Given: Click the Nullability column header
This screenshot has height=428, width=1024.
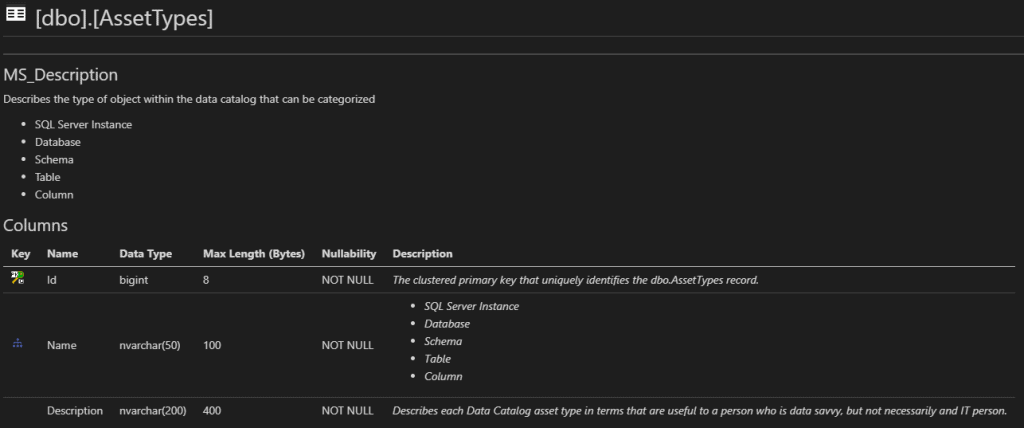Looking at the screenshot, I should [x=348, y=254].
